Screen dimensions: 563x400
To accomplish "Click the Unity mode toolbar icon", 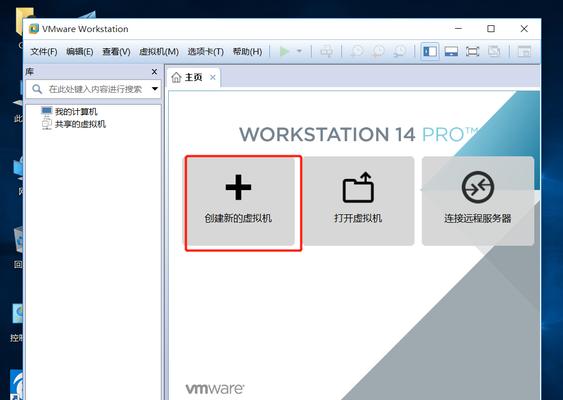I will [494, 51].
